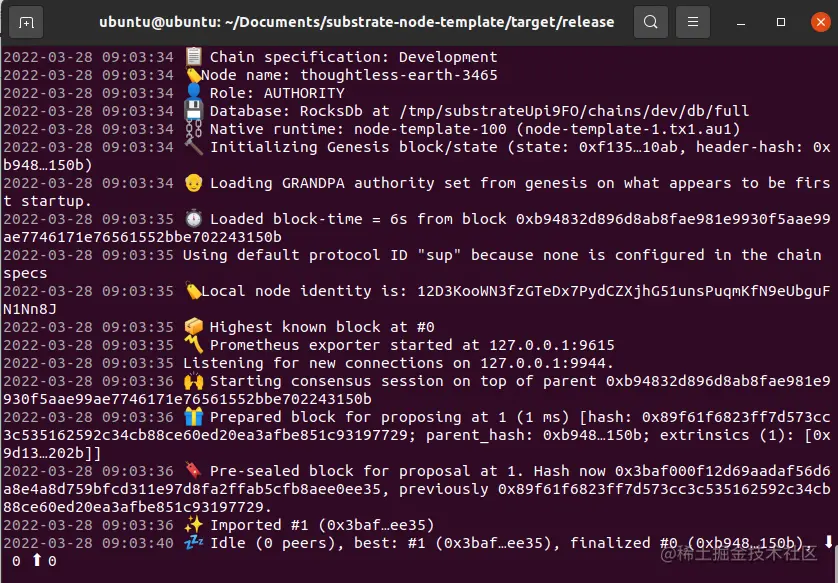
Task: Click the clipboard icon beside Chain specification
Action: point(193,57)
